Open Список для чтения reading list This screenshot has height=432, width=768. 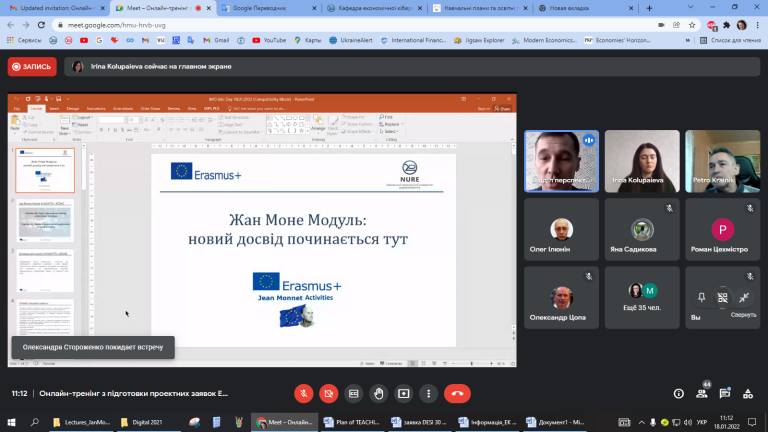pyautogui.click(x=730, y=40)
